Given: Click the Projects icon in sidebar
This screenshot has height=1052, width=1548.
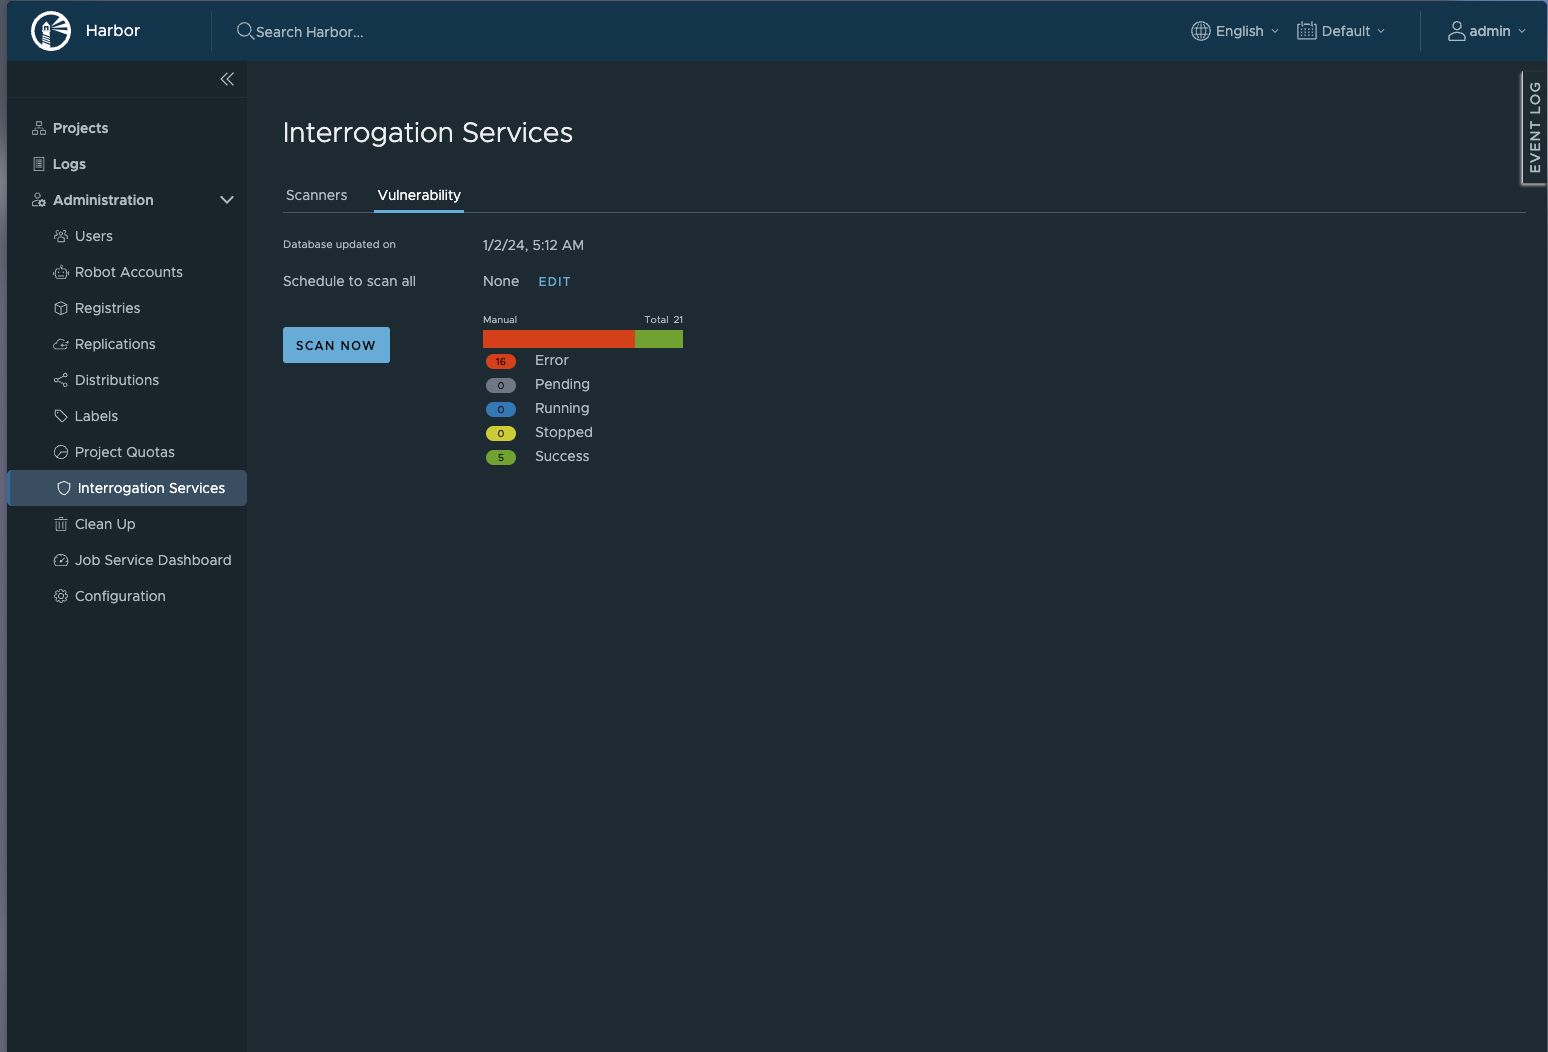Looking at the screenshot, I should (39, 128).
